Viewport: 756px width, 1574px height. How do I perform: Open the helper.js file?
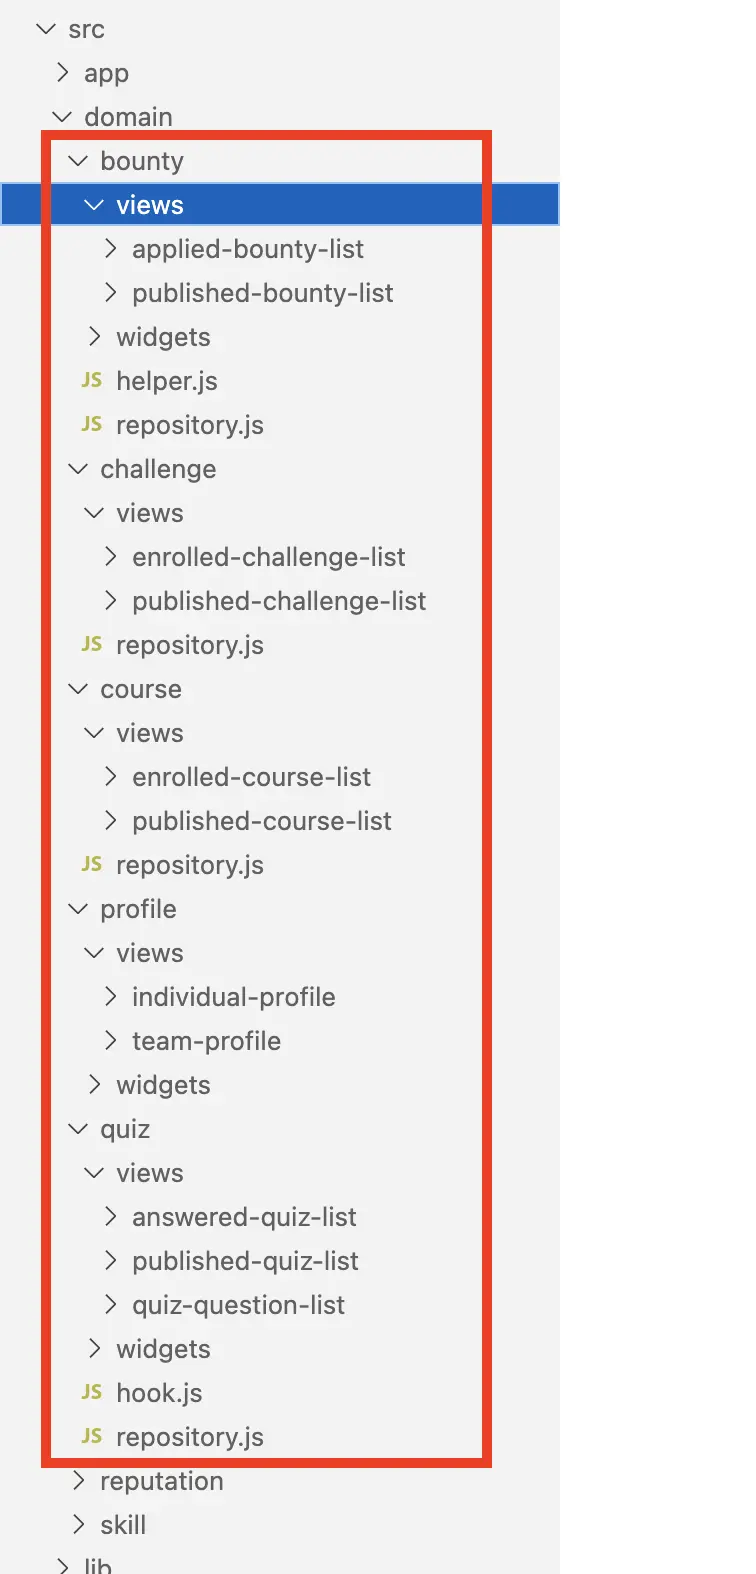coord(166,381)
